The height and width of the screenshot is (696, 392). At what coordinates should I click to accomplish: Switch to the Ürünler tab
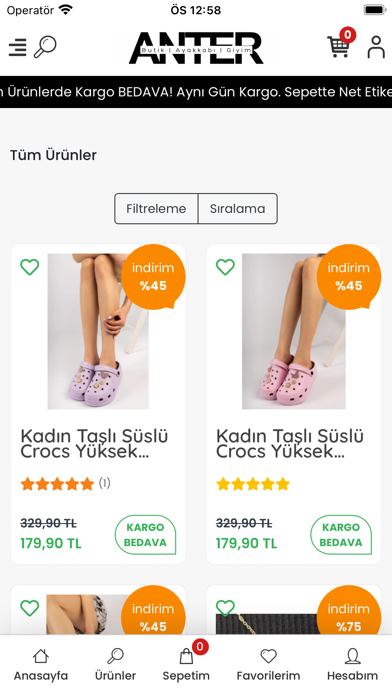pyautogui.click(x=115, y=665)
